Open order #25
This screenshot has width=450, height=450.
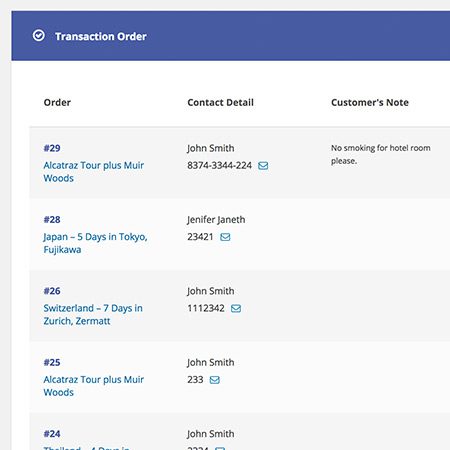(x=52, y=362)
